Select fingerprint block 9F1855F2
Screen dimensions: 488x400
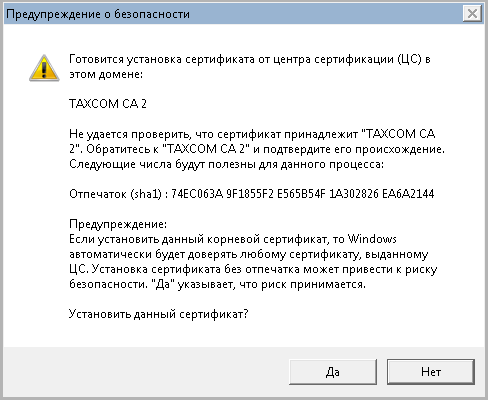250,194
